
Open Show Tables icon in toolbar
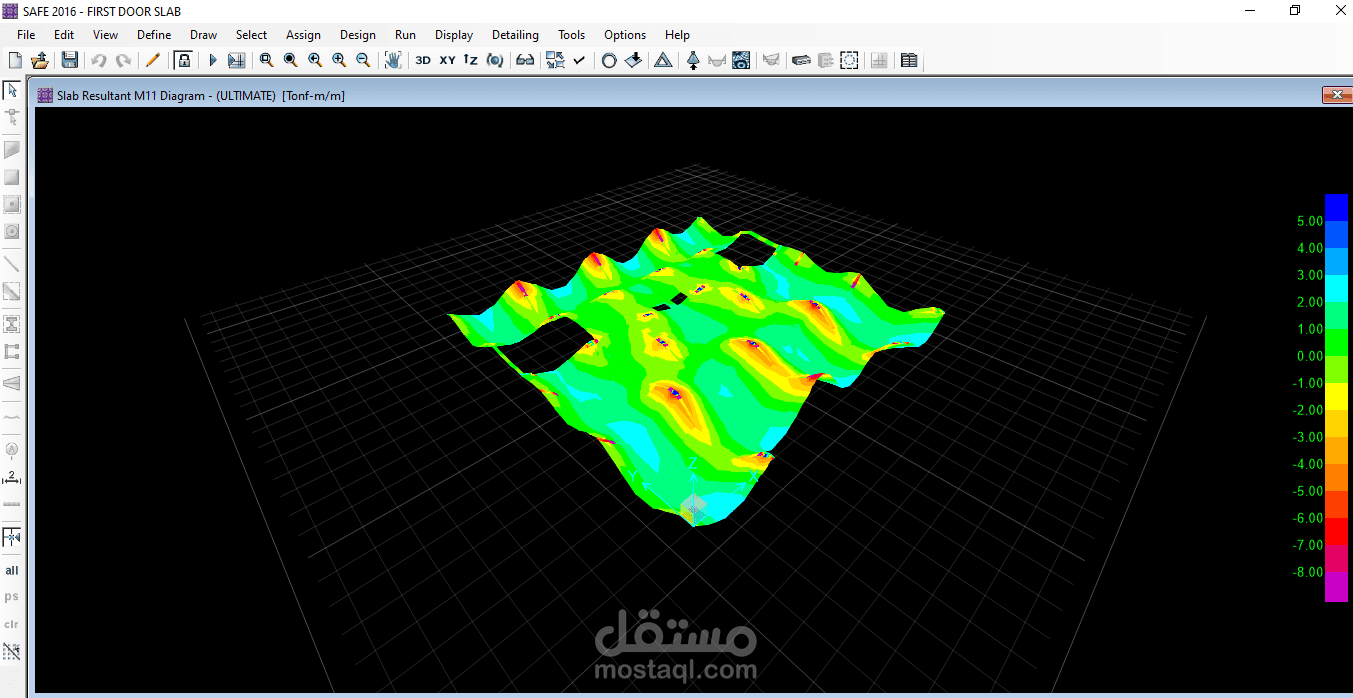(x=909, y=60)
